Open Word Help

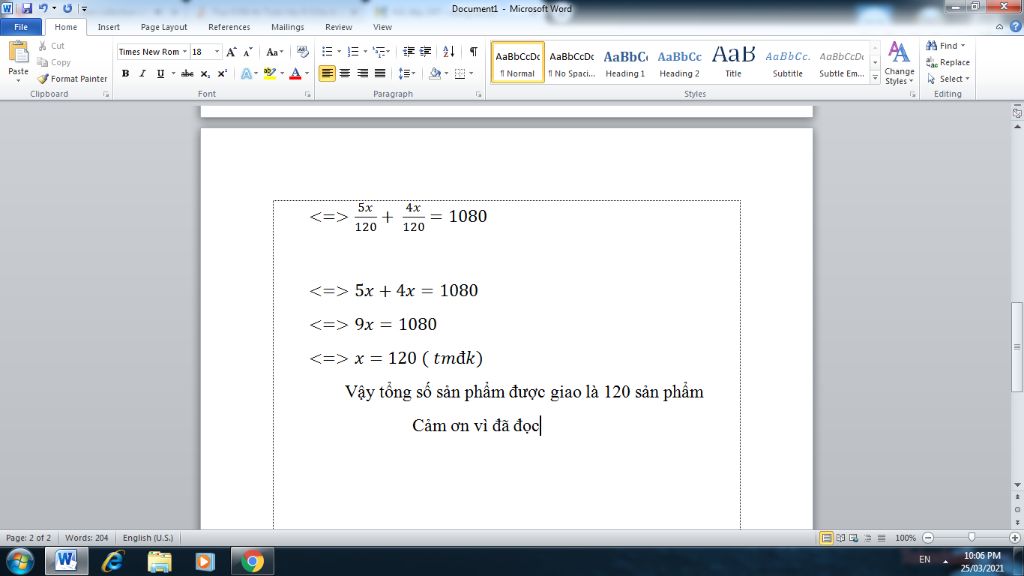coord(1016,27)
